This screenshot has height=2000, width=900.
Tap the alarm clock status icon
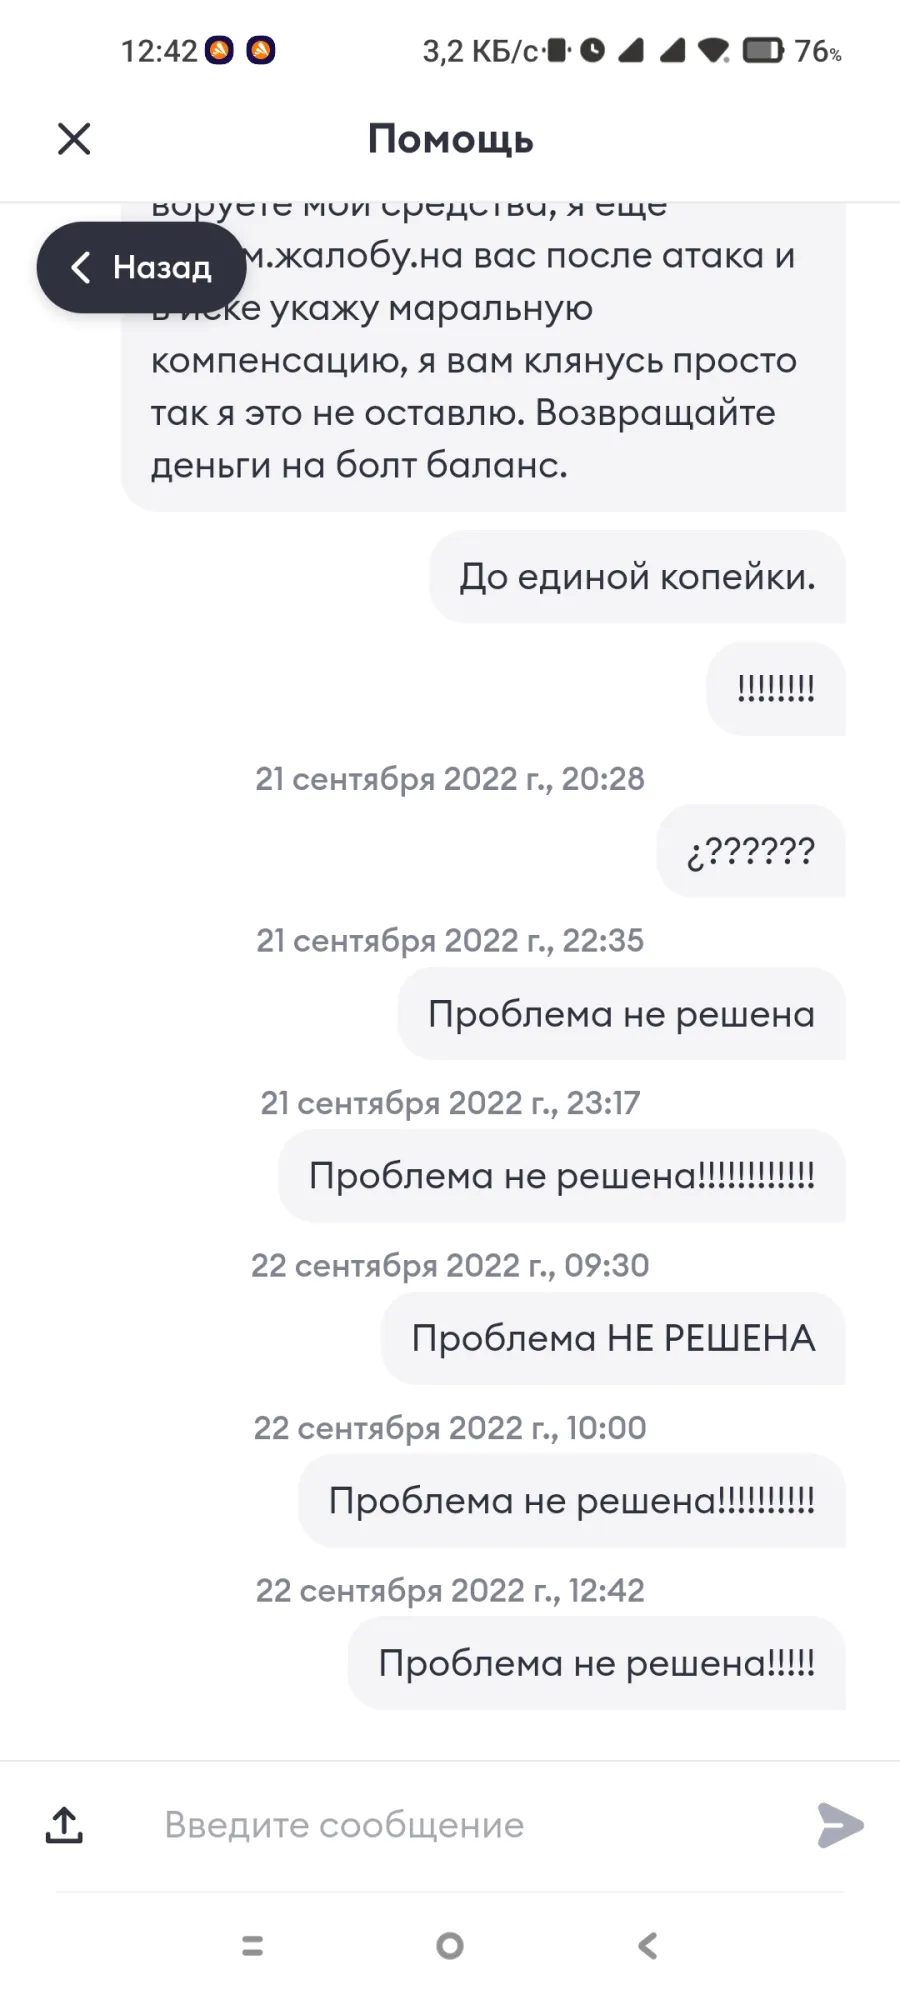coord(593,50)
